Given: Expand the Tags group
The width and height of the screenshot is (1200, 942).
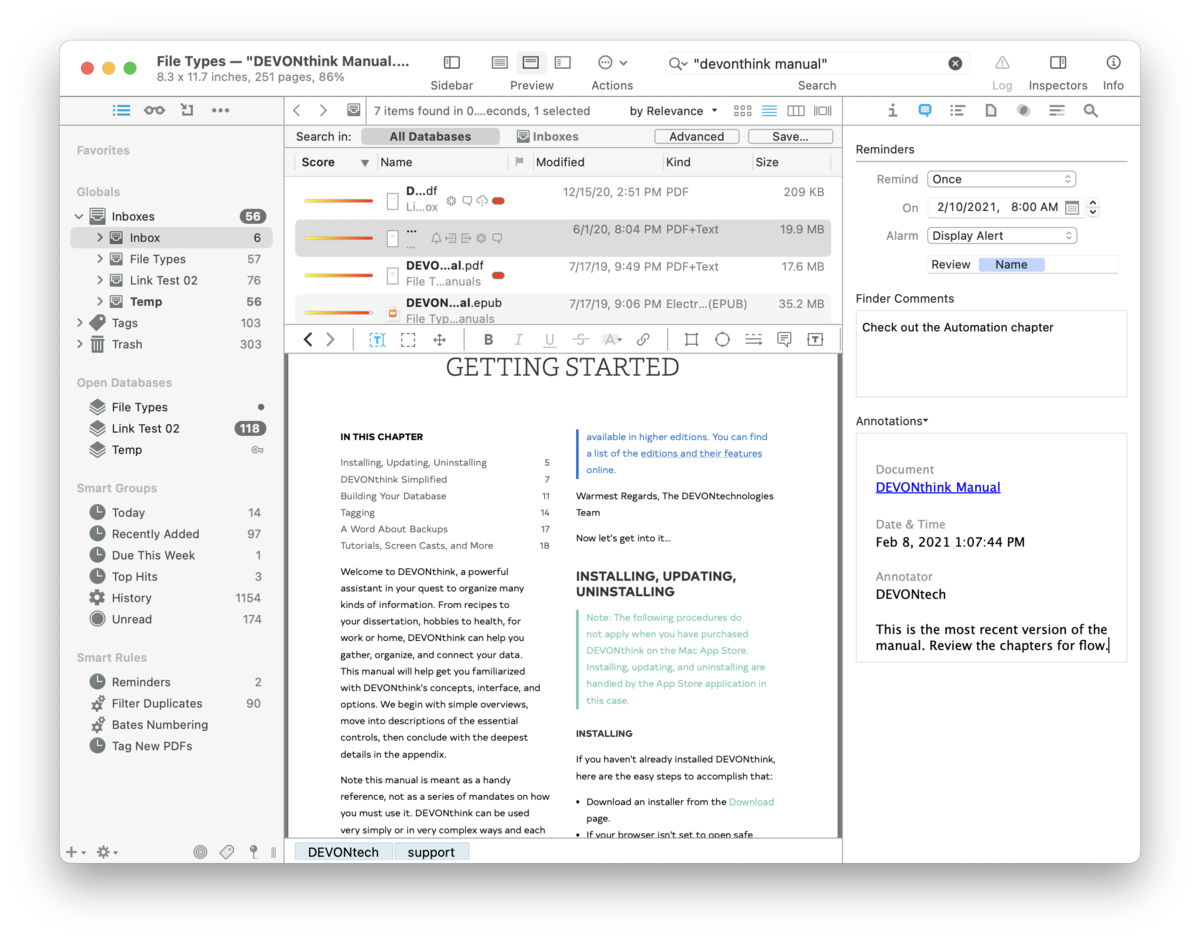Looking at the screenshot, I should pyautogui.click(x=79, y=323).
